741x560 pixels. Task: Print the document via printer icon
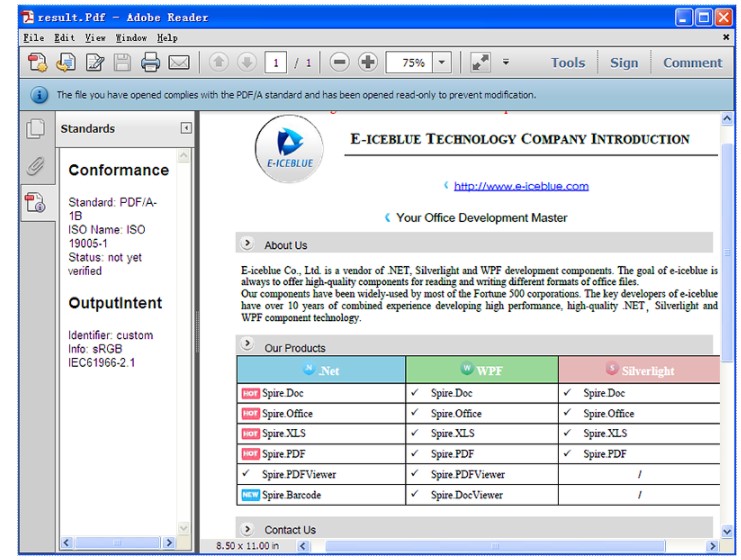coord(150,62)
